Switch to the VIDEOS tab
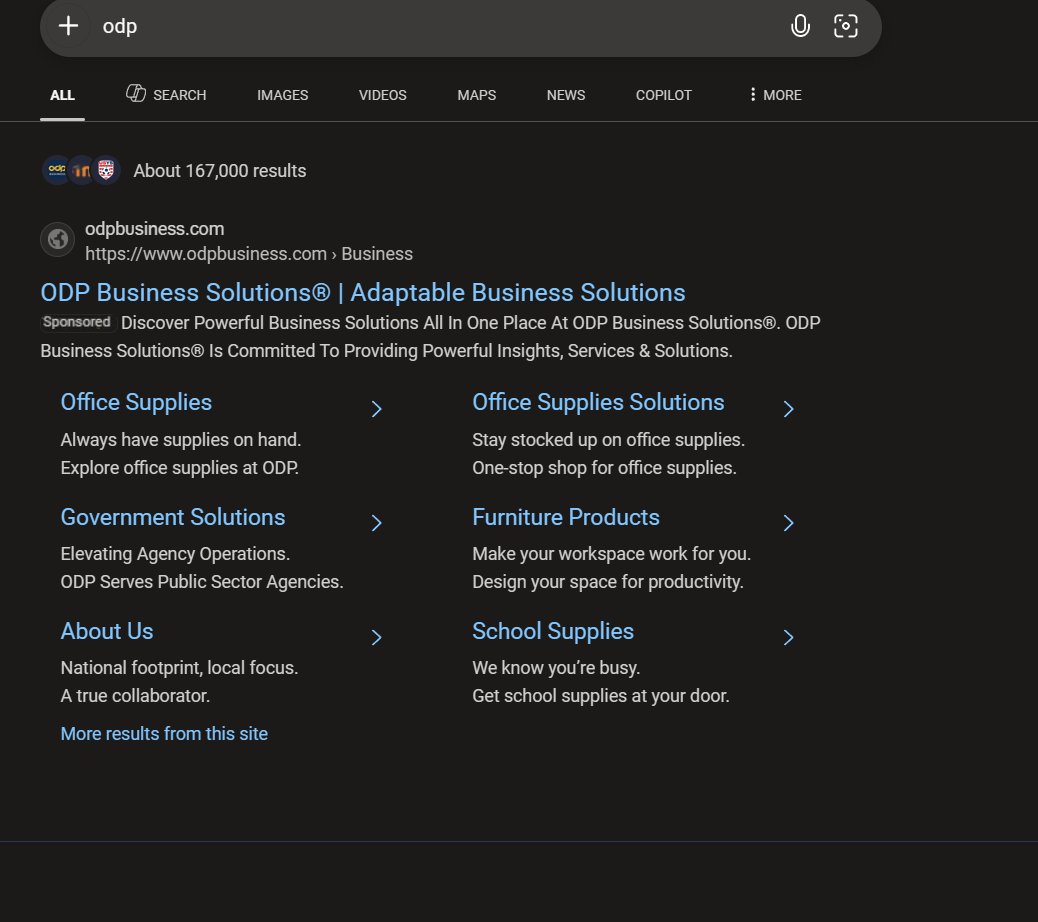This screenshot has width=1038, height=922. pos(383,95)
